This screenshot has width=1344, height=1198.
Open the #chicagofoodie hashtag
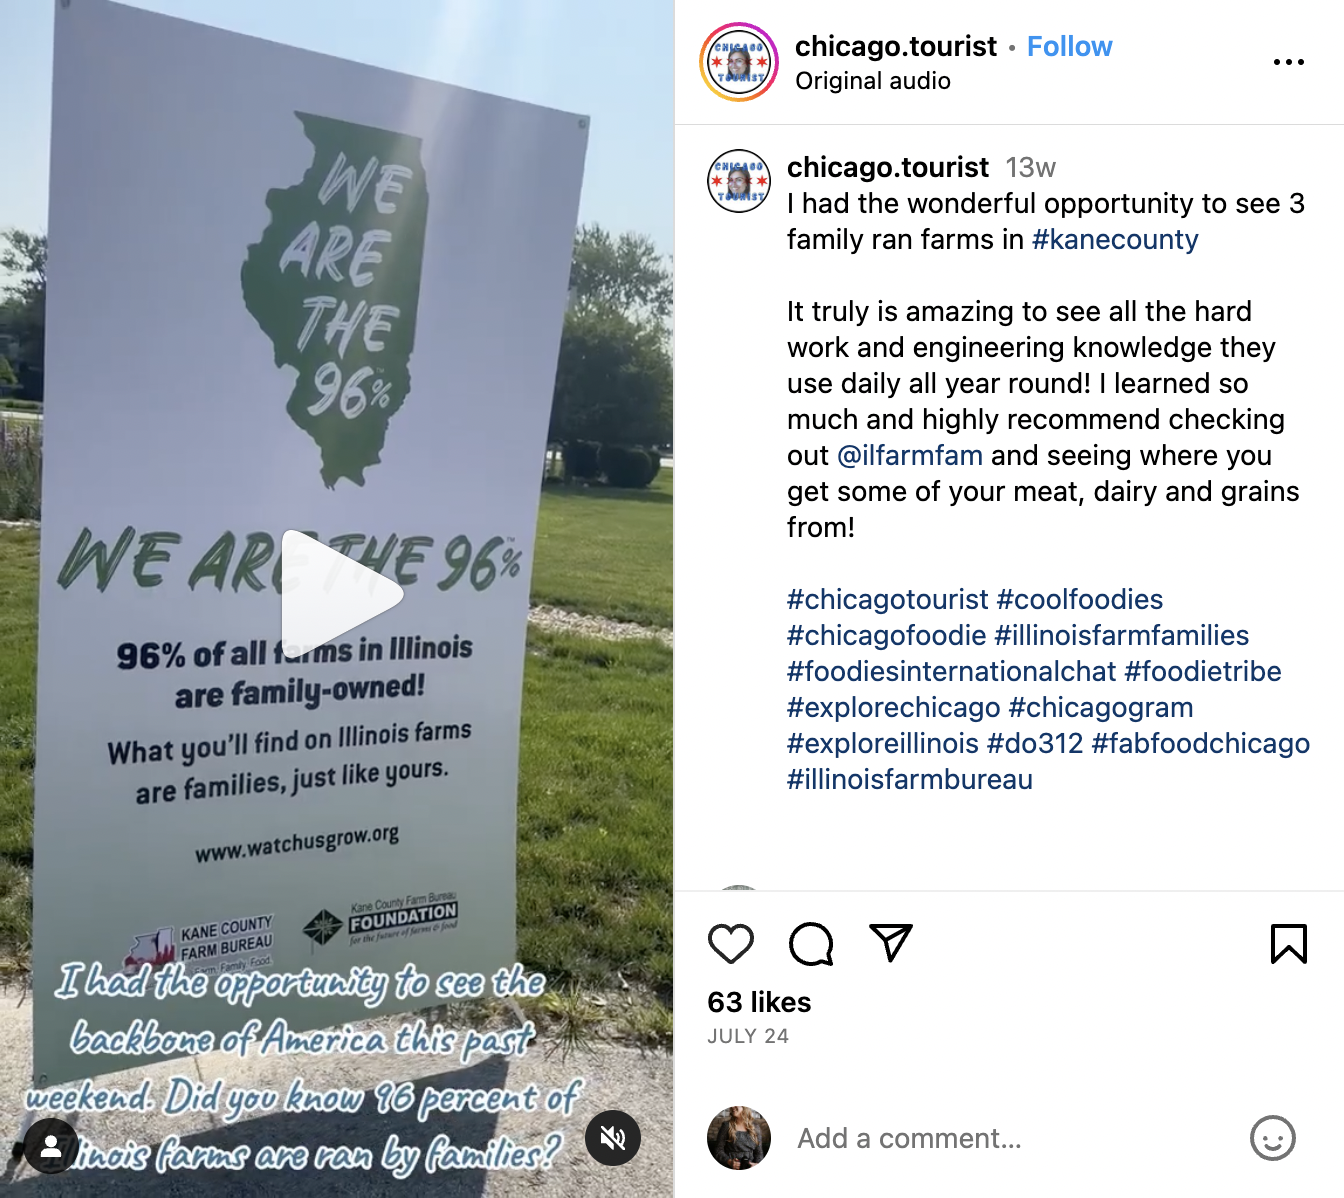click(887, 635)
